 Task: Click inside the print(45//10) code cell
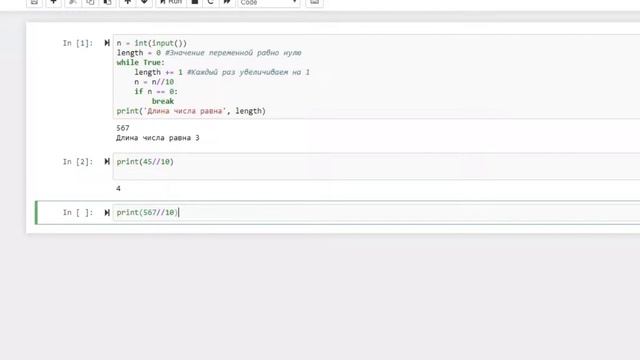click(x=376, y=166)
